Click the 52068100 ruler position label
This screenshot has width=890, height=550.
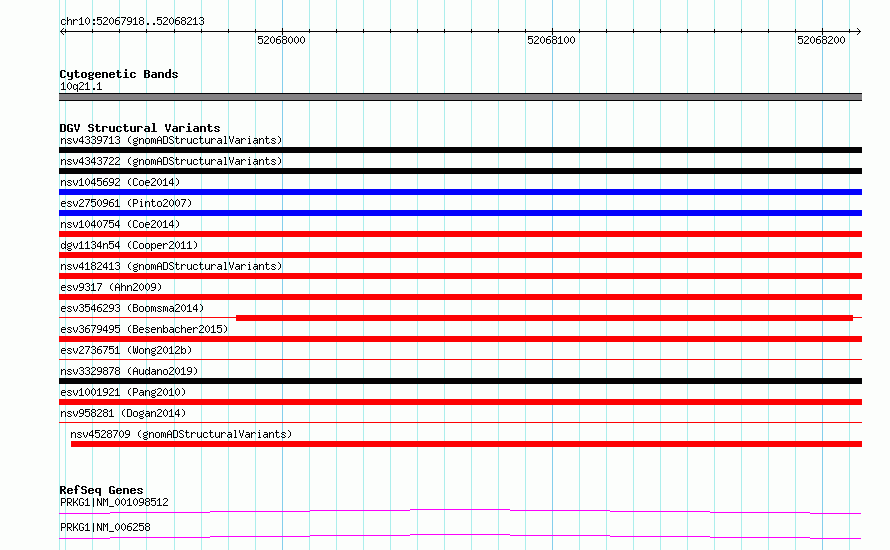(551, 40)
